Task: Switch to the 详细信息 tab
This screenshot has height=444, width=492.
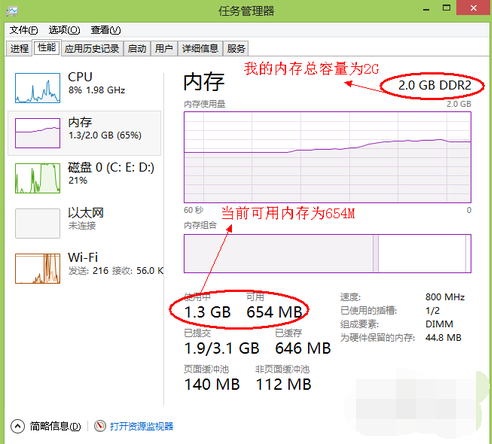Action: pyautogui.click(x=200, y=49)
